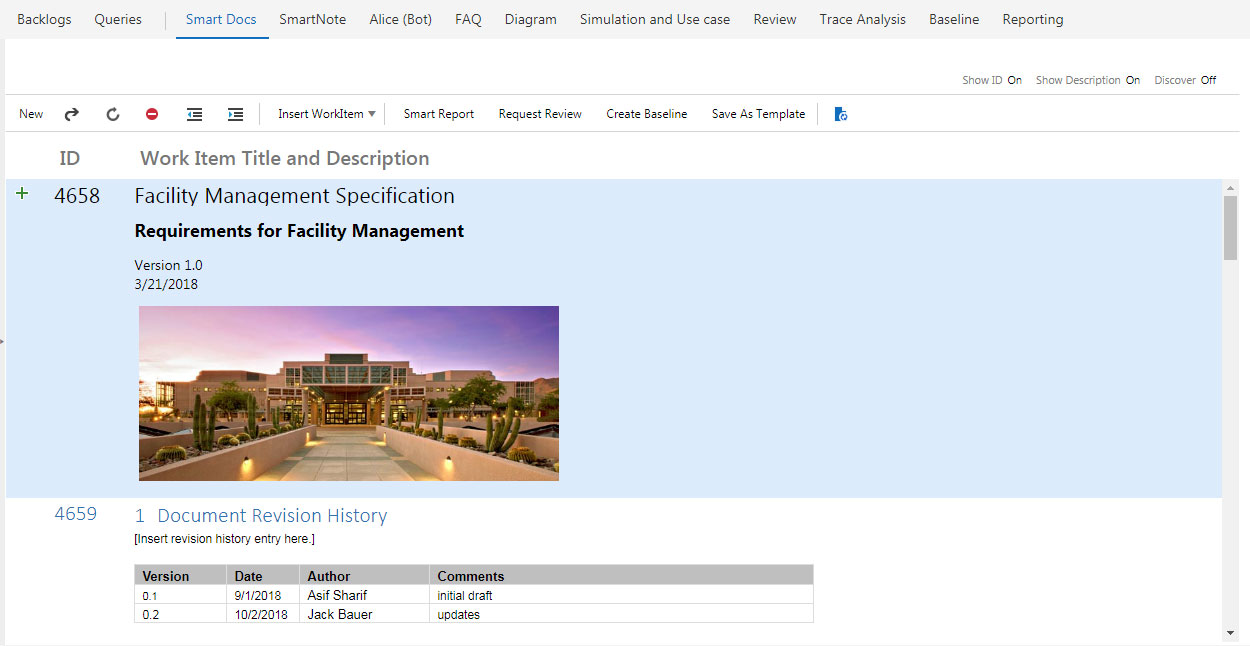Select the Smart Docs tab

coord(221,19)
